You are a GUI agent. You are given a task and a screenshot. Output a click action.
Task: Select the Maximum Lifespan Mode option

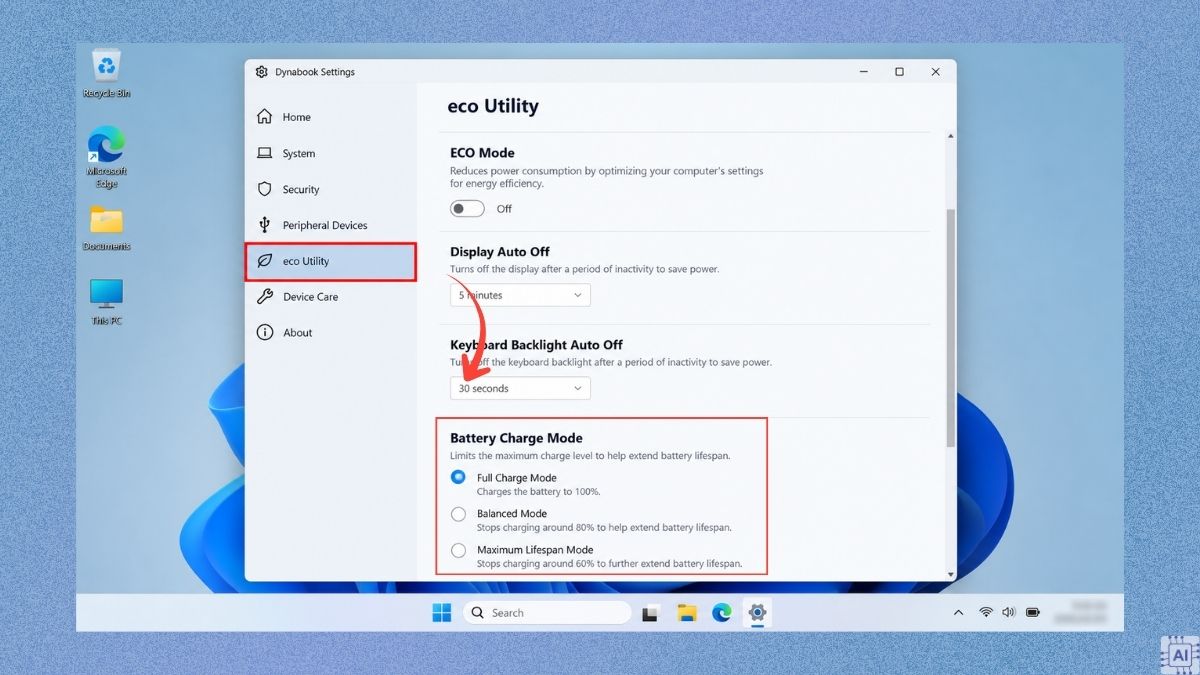point(458,550)
